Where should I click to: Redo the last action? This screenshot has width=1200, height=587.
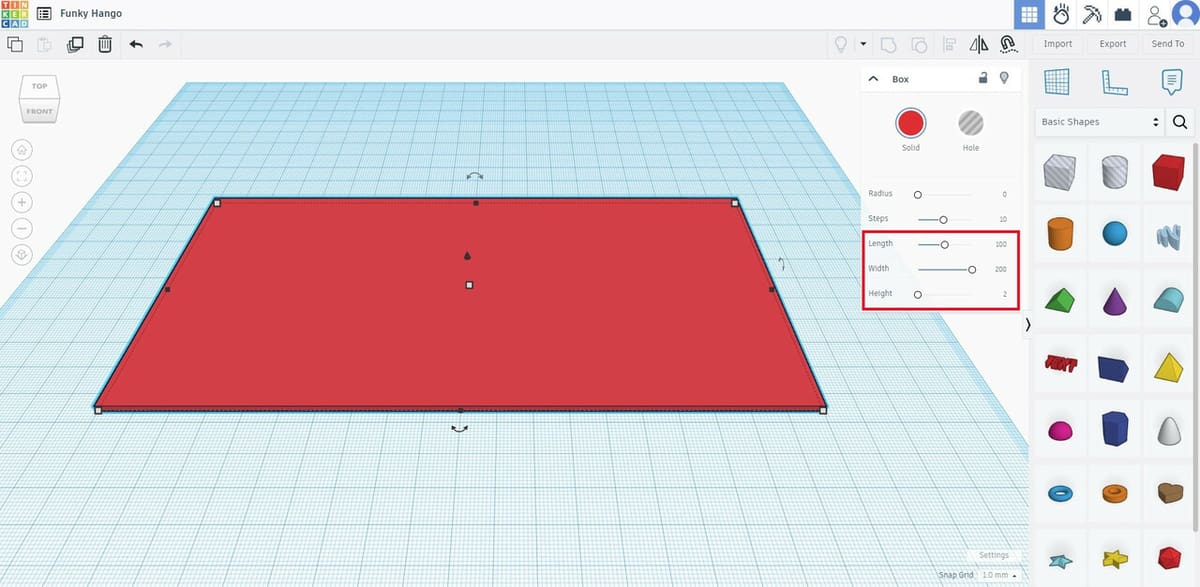[165, 44]
